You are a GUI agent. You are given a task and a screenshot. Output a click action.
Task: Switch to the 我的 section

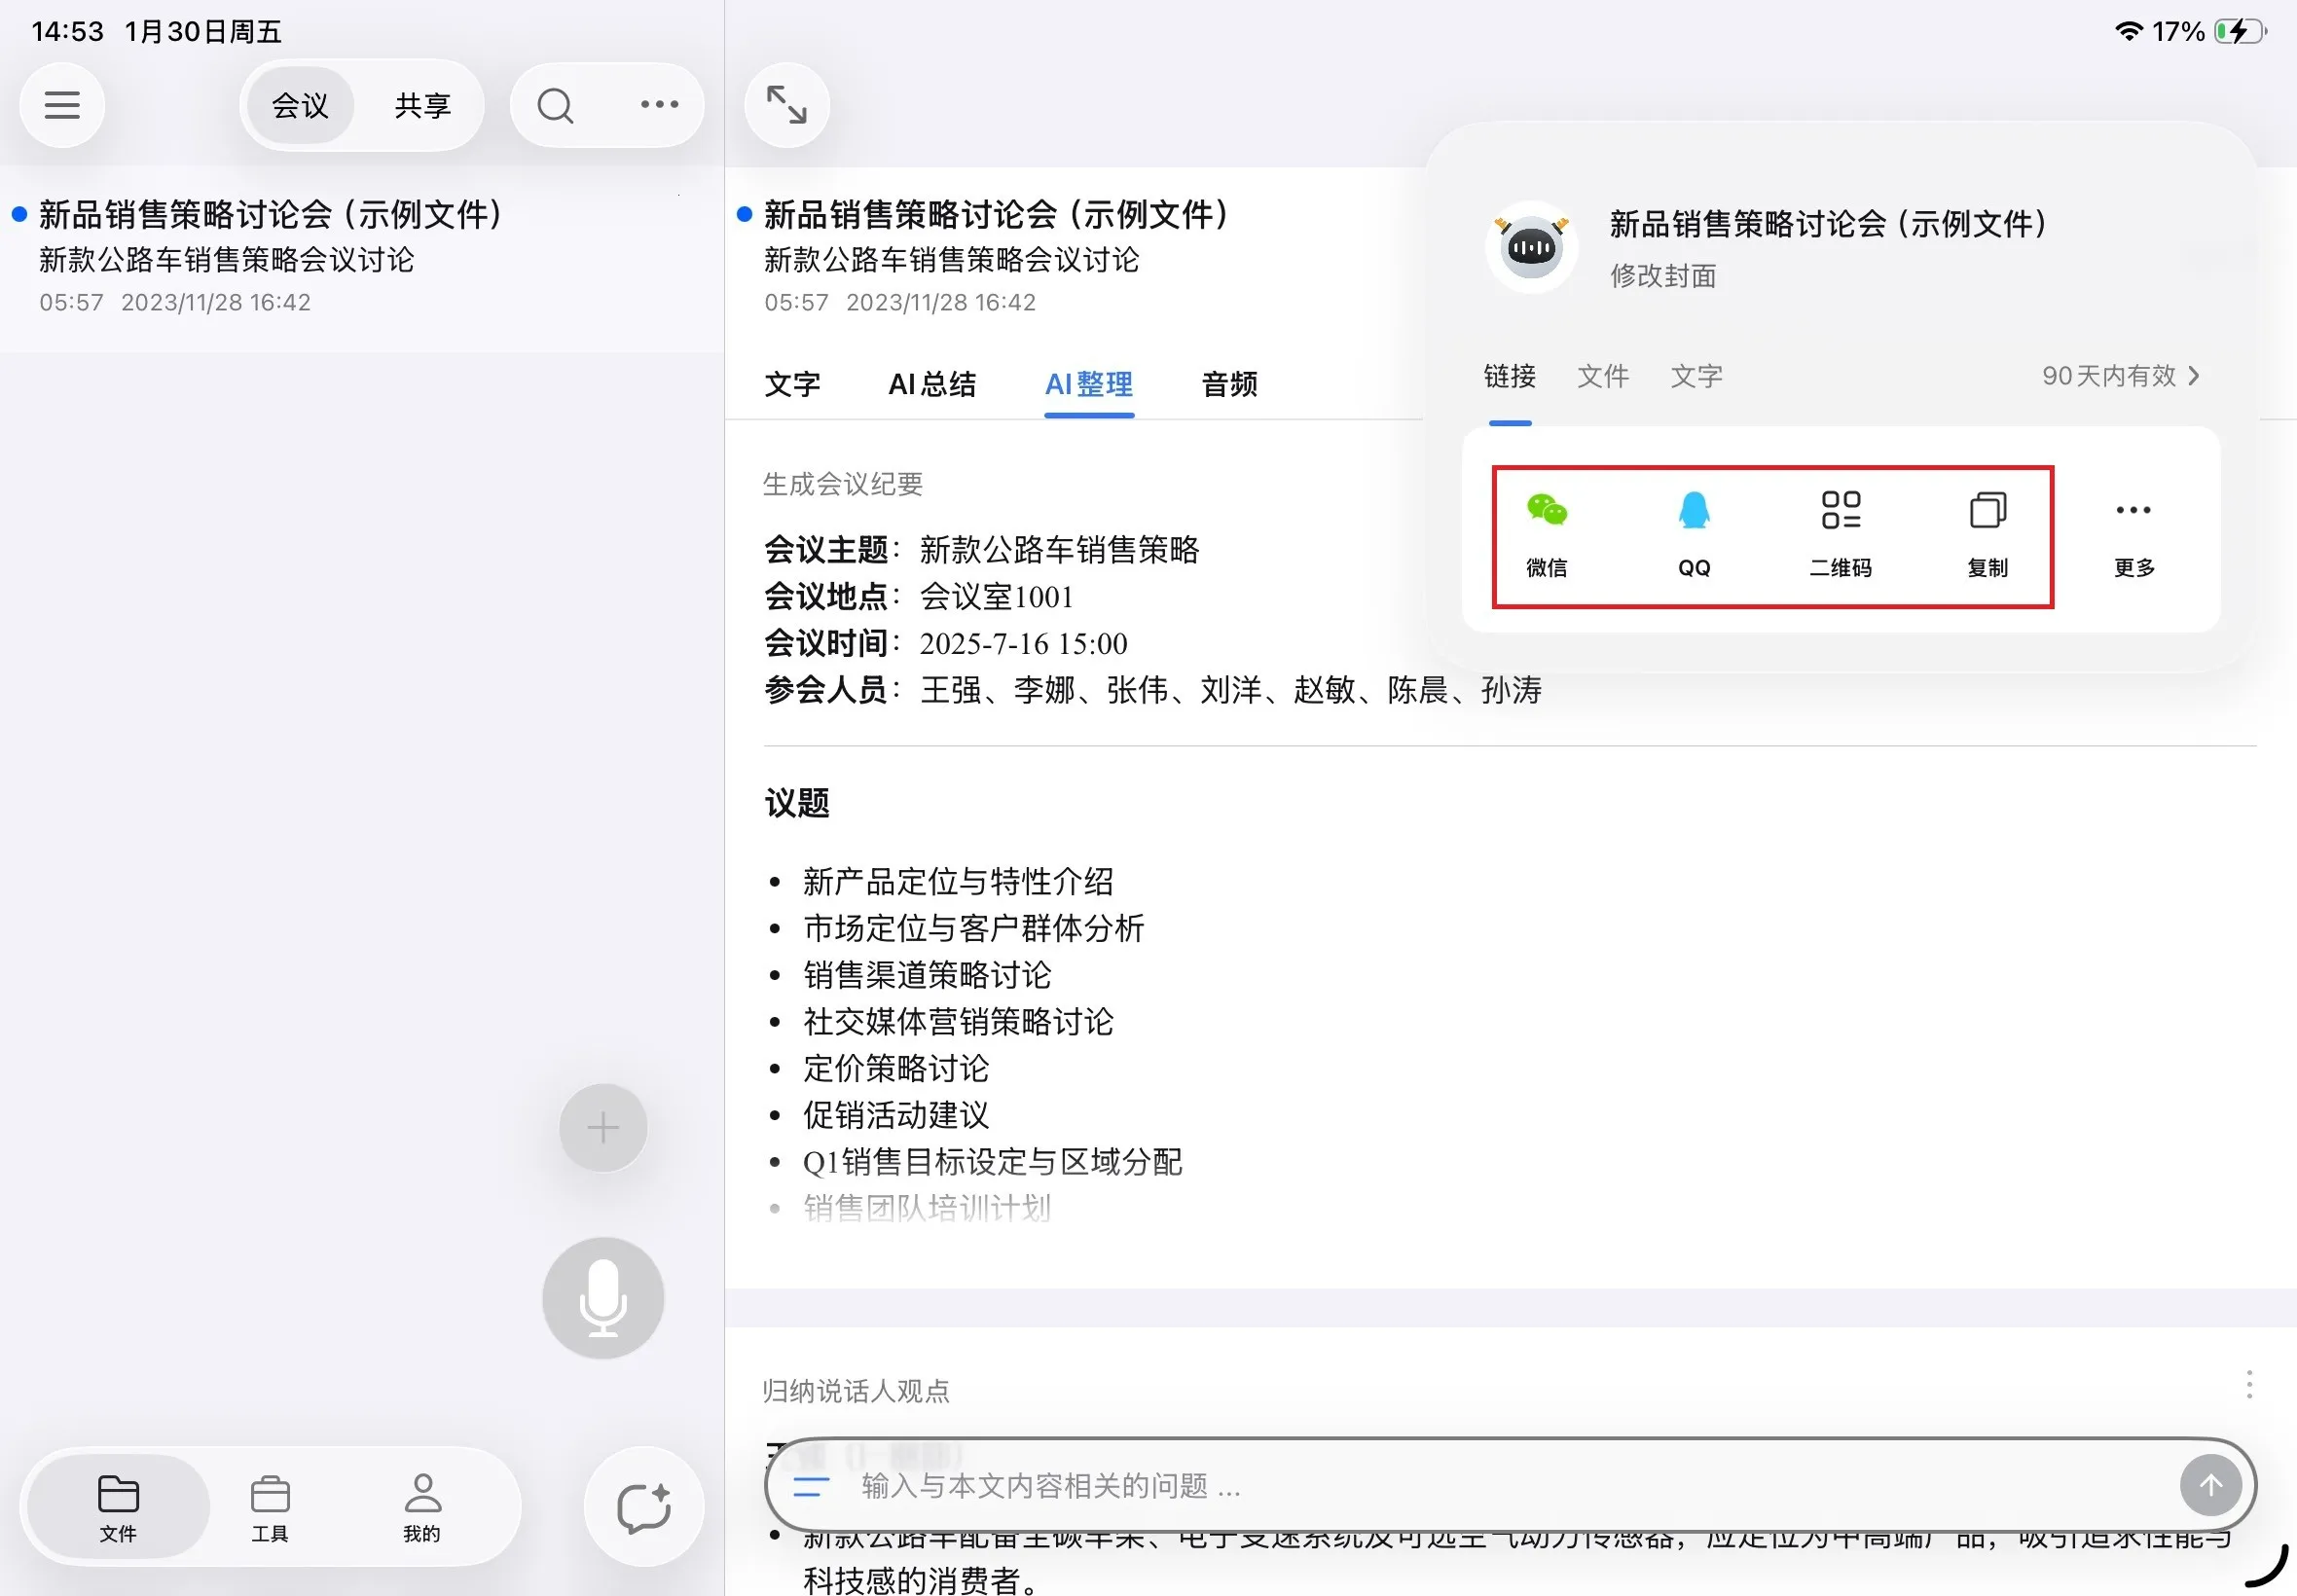click(421, 1507)
